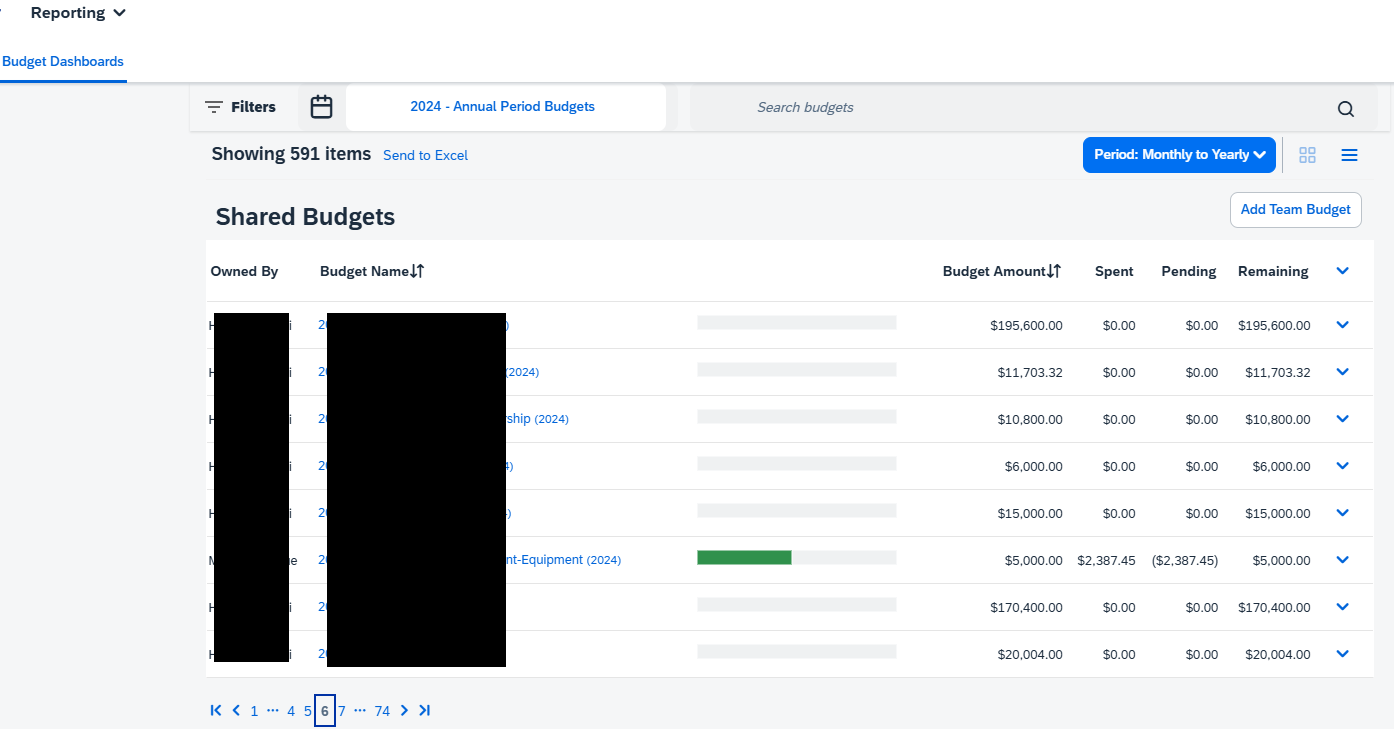Open the Filters panel

coord(240,107)
